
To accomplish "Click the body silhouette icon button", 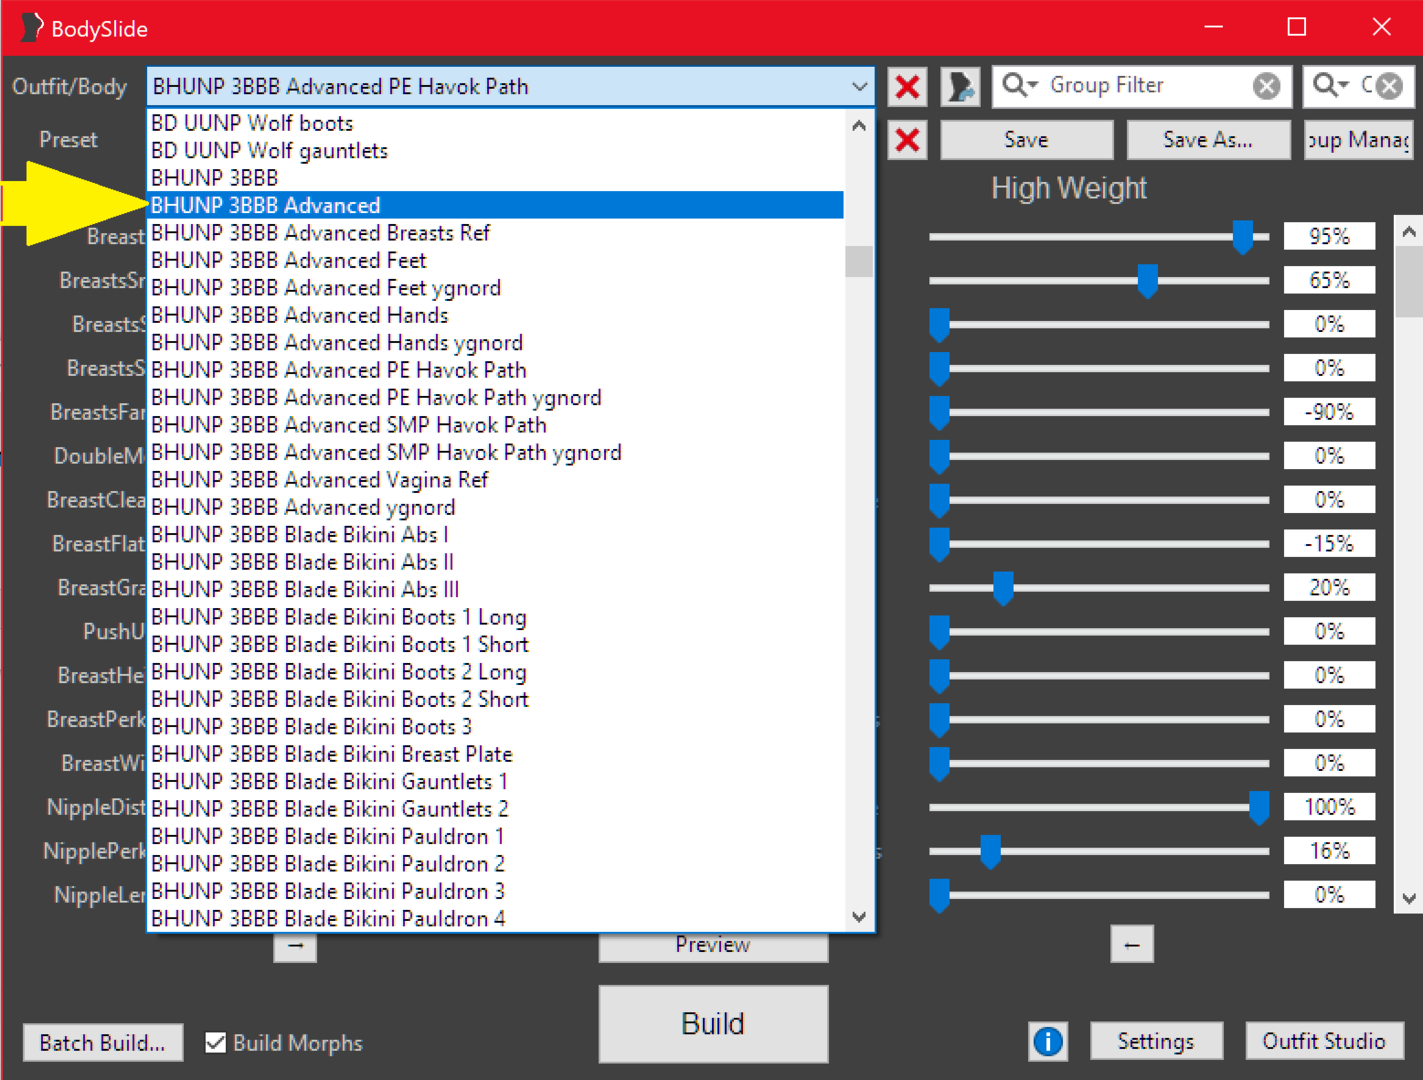I will [x=961, y=87].
